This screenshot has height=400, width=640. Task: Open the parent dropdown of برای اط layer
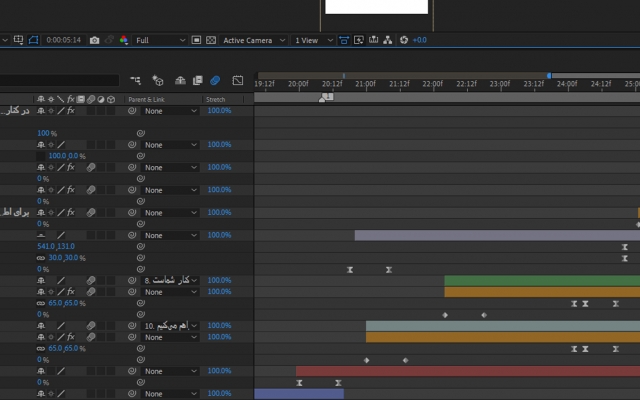pyautogui.click(x=170, y=212)
